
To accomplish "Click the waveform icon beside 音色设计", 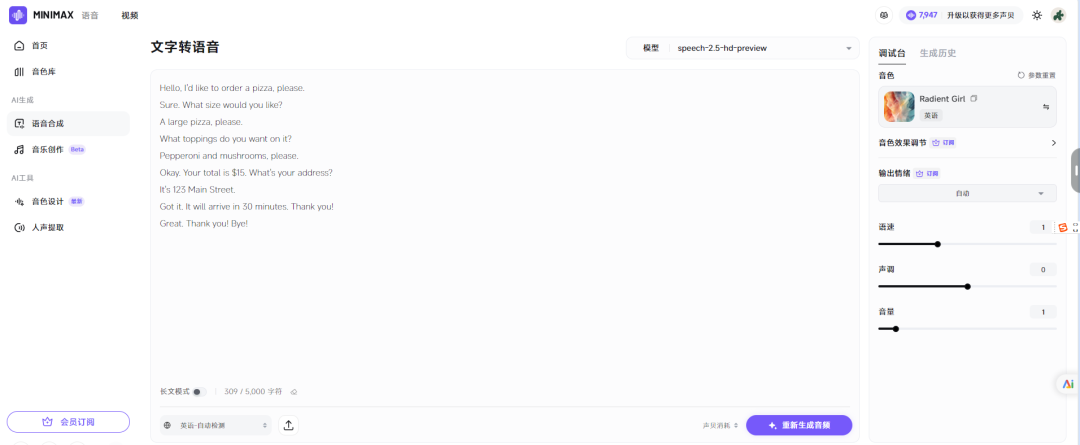I will [x=19, y=202].
